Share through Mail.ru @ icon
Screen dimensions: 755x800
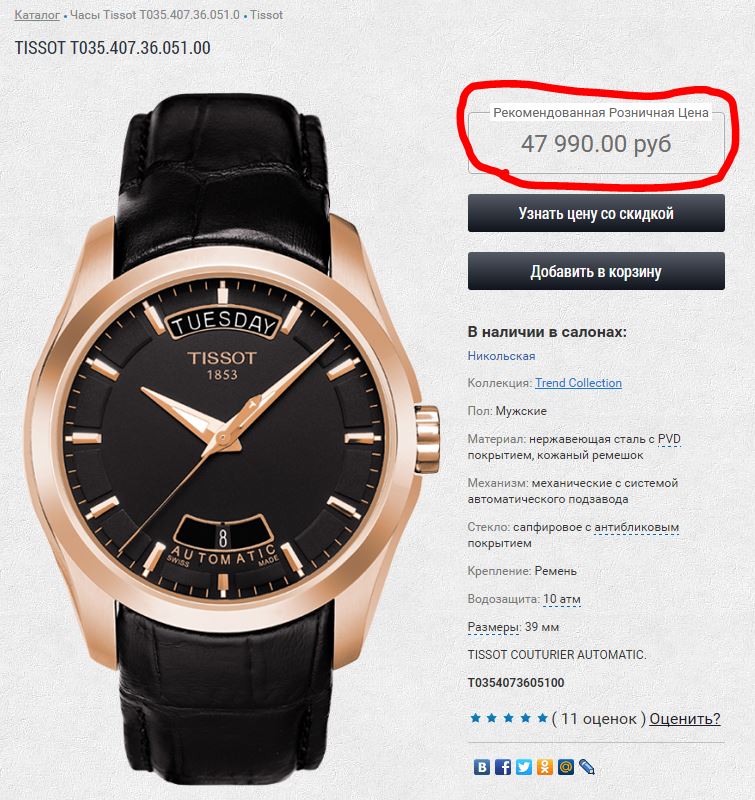pos(565,767)
